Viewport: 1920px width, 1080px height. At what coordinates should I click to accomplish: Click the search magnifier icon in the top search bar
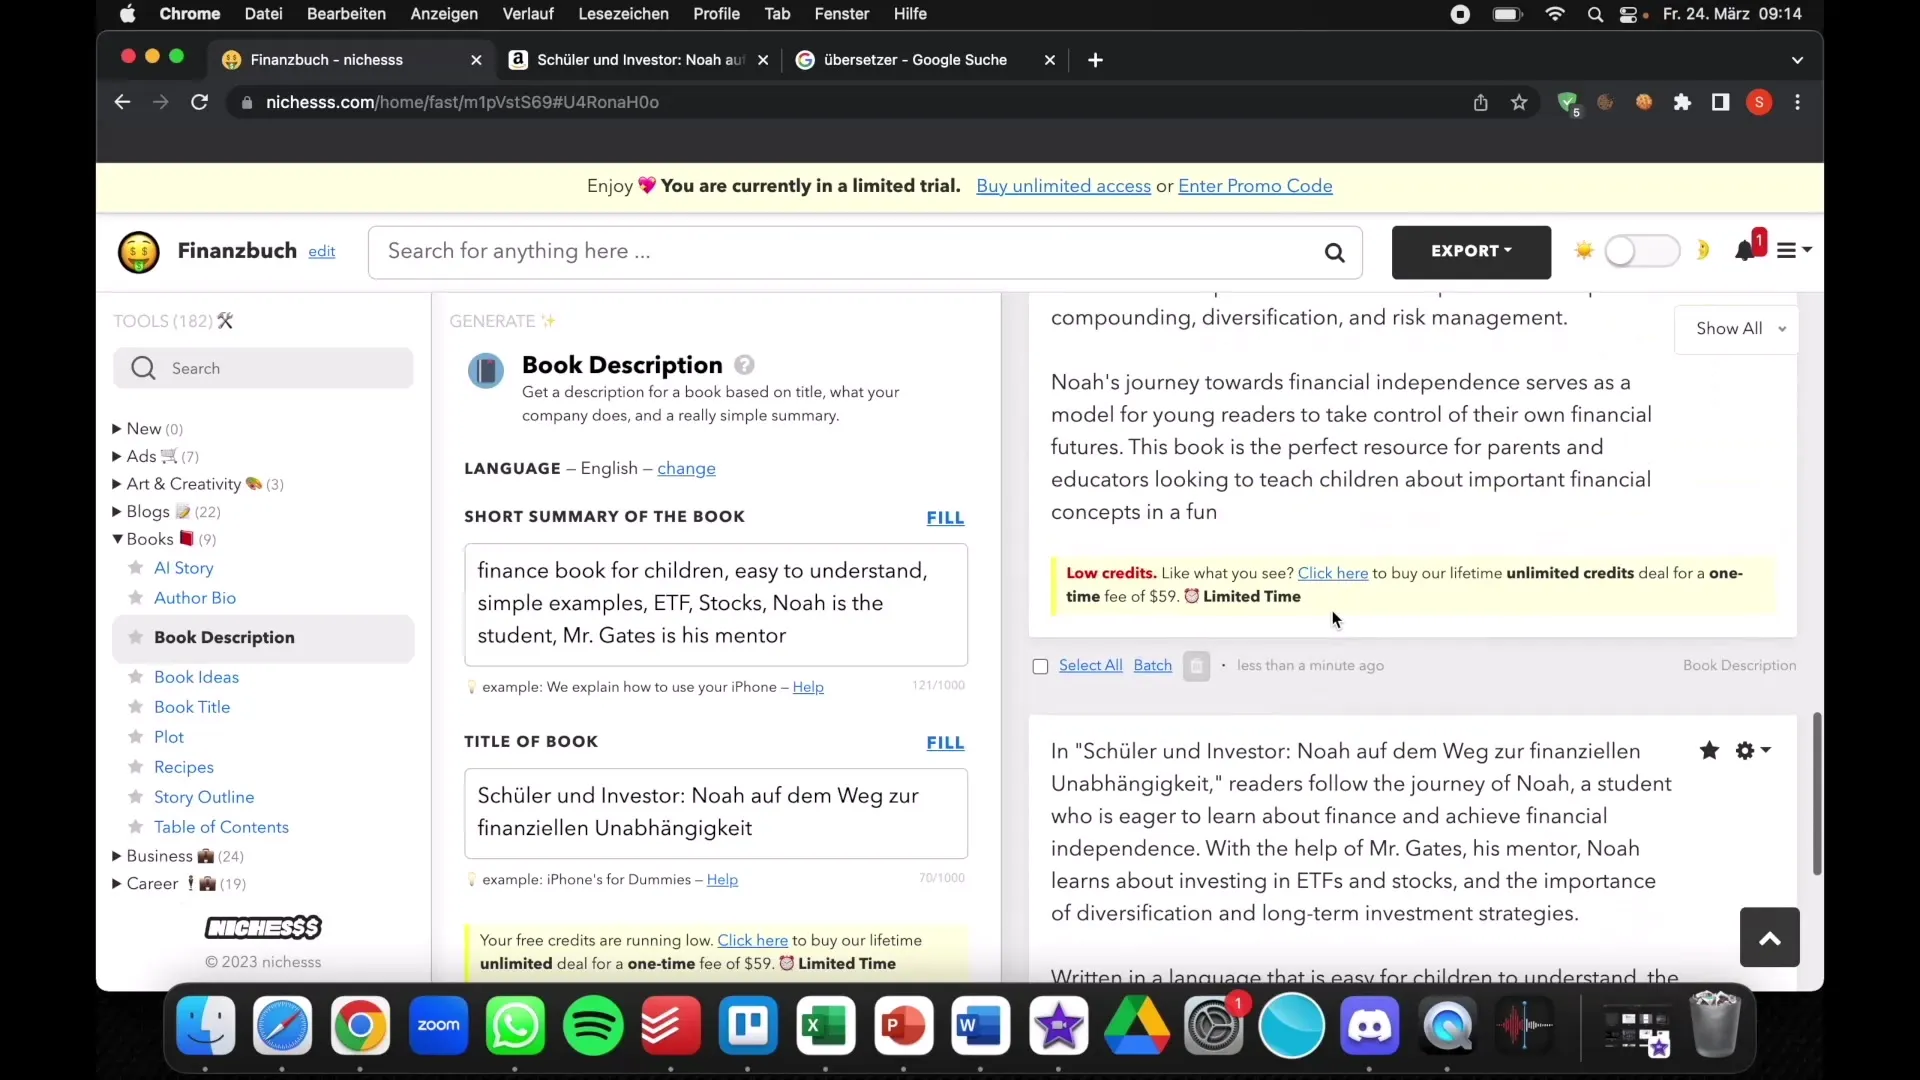click(x=1334, y=252)
